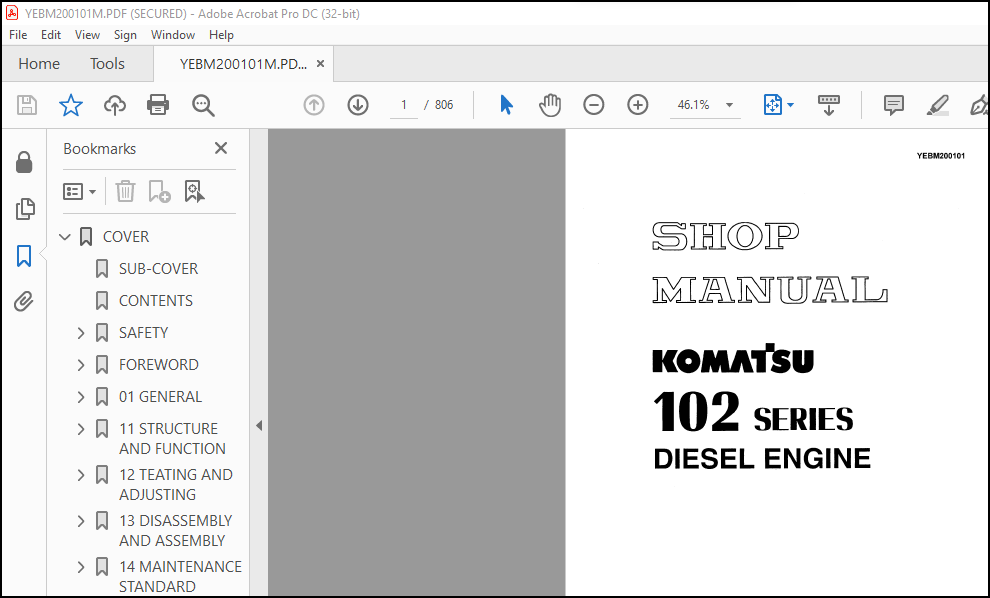
Task: Zoom in with plus icon
Action: 638,105
